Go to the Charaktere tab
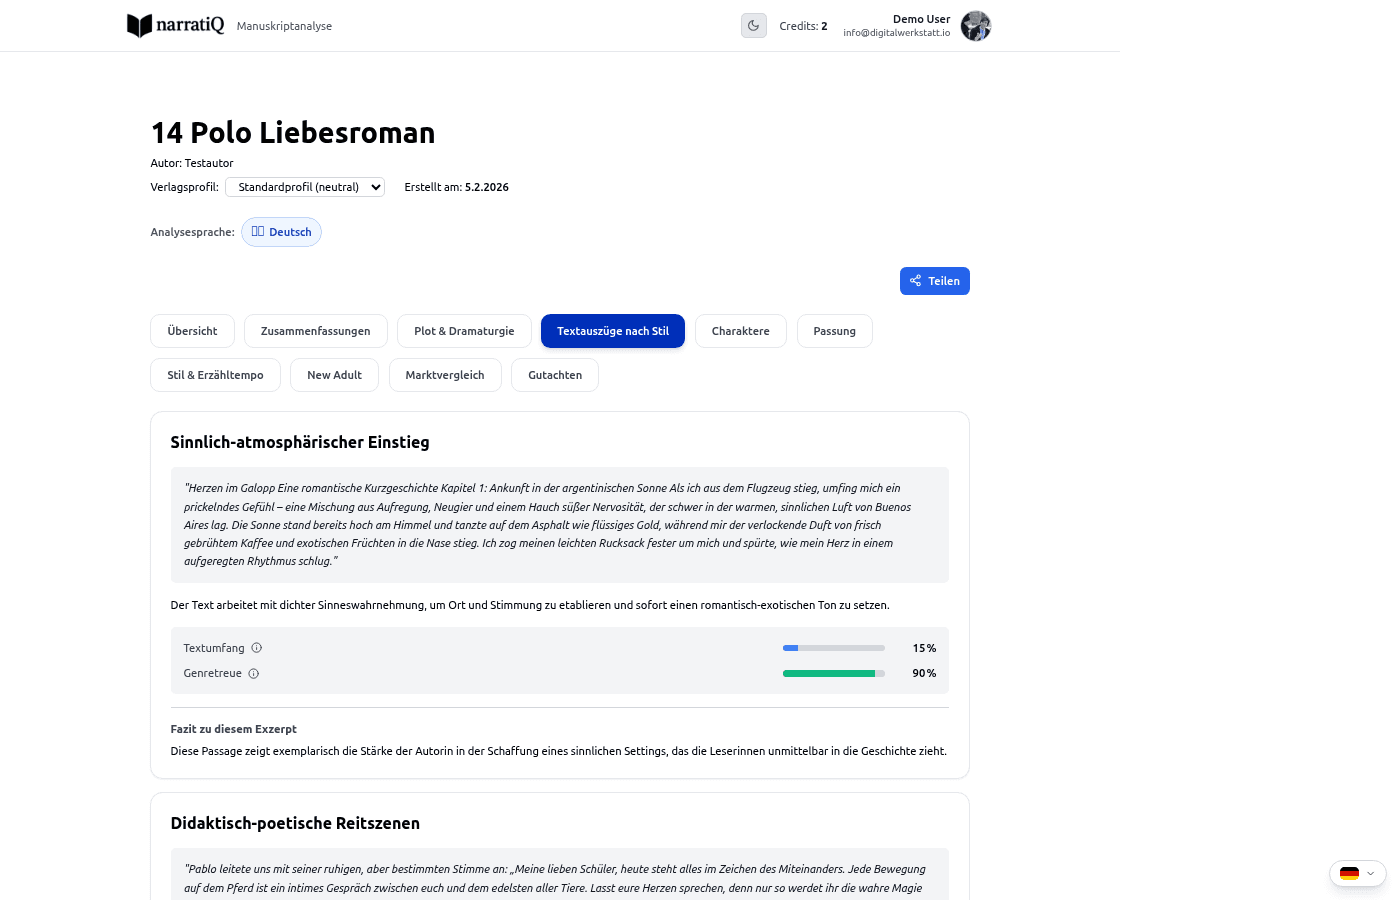Screen dimensions: 1400x900 740,331
